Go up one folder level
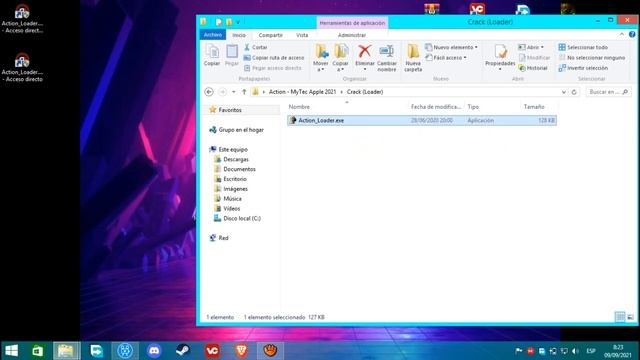The image size is (640, 360). tap(244, 92)
